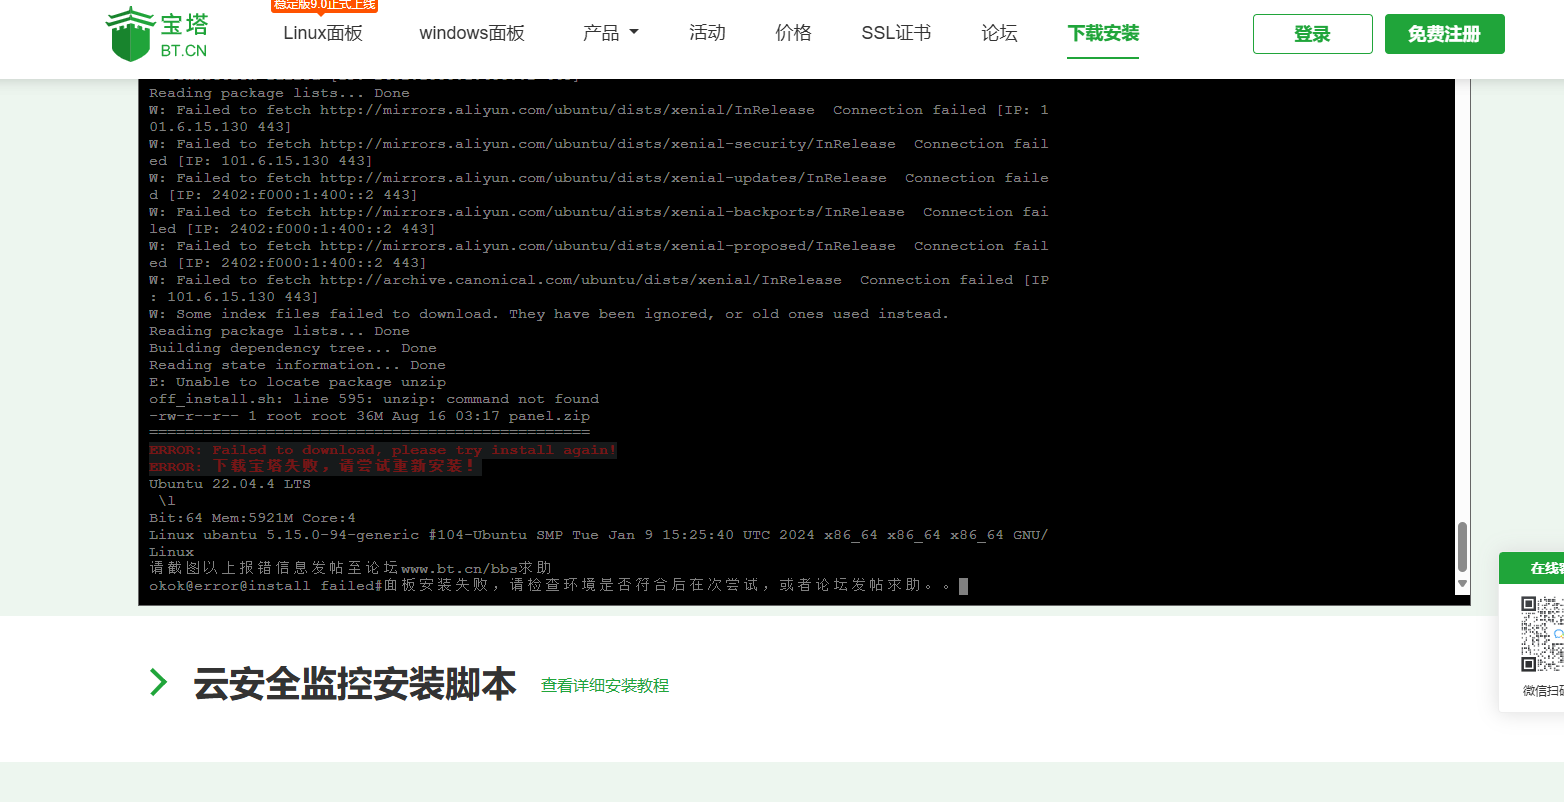Click the QR code in the side widget

pos(1542,634)
